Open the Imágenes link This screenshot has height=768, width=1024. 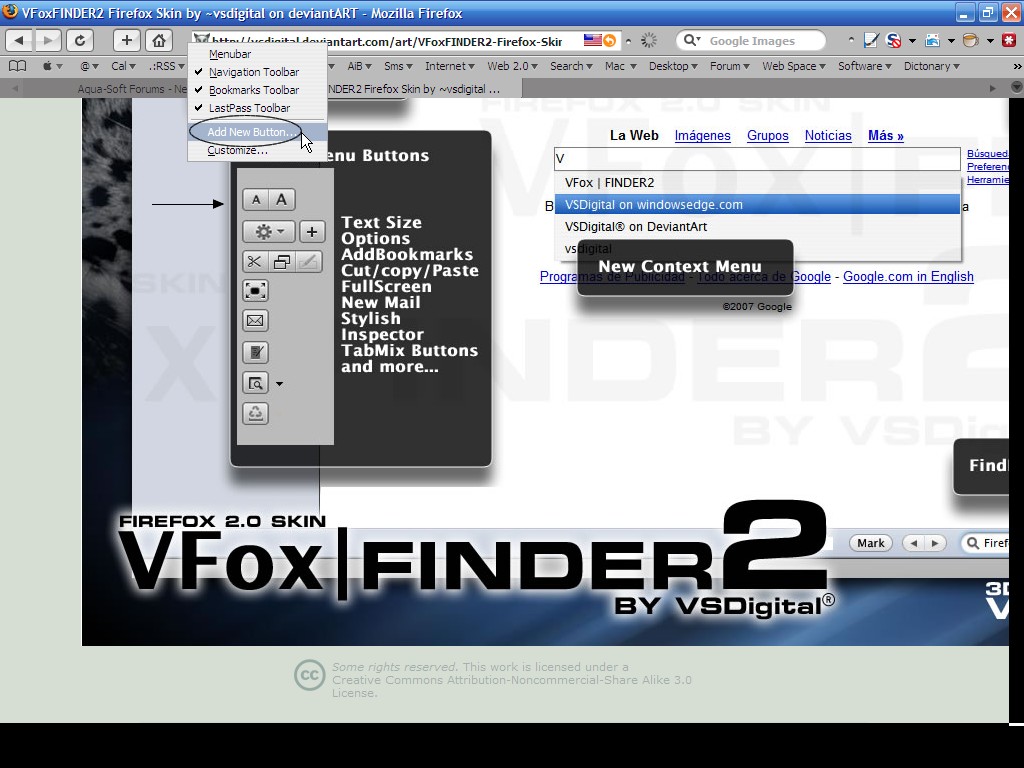coord(702,136)
